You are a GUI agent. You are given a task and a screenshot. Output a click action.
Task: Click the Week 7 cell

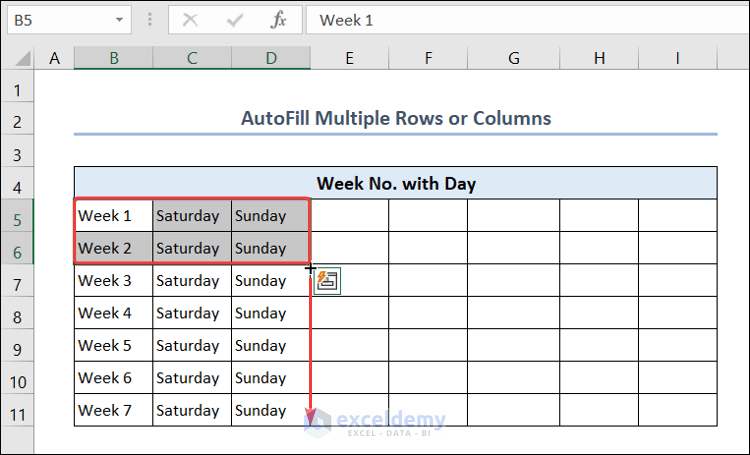[113, 410]
